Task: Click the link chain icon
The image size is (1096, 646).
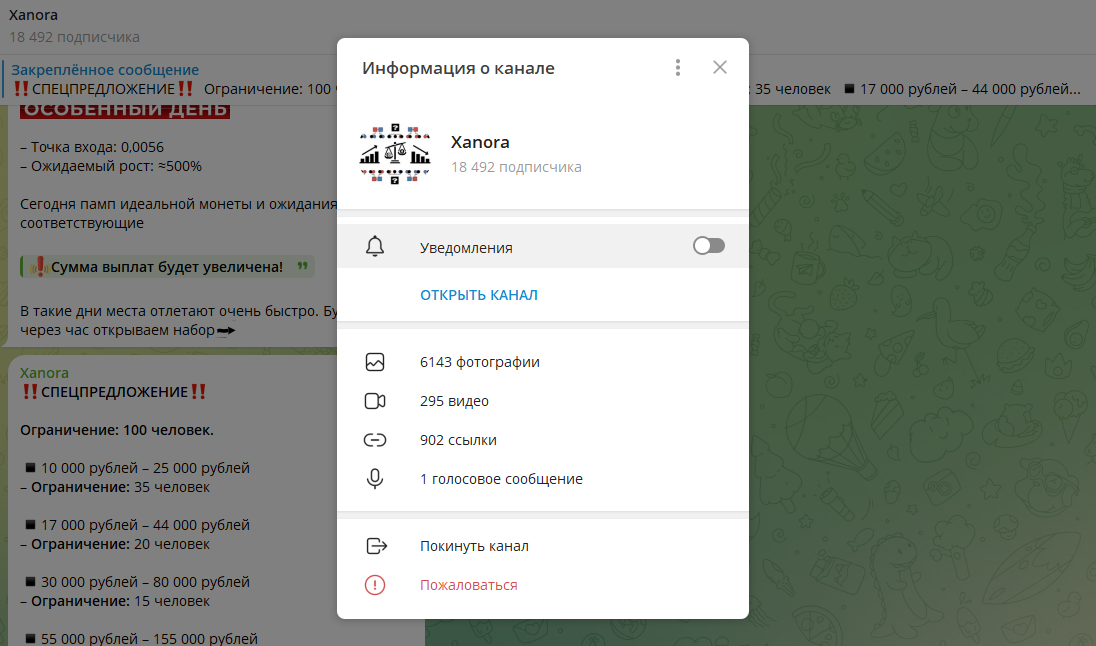Action: pyautogui.click(x=375, y=440)
